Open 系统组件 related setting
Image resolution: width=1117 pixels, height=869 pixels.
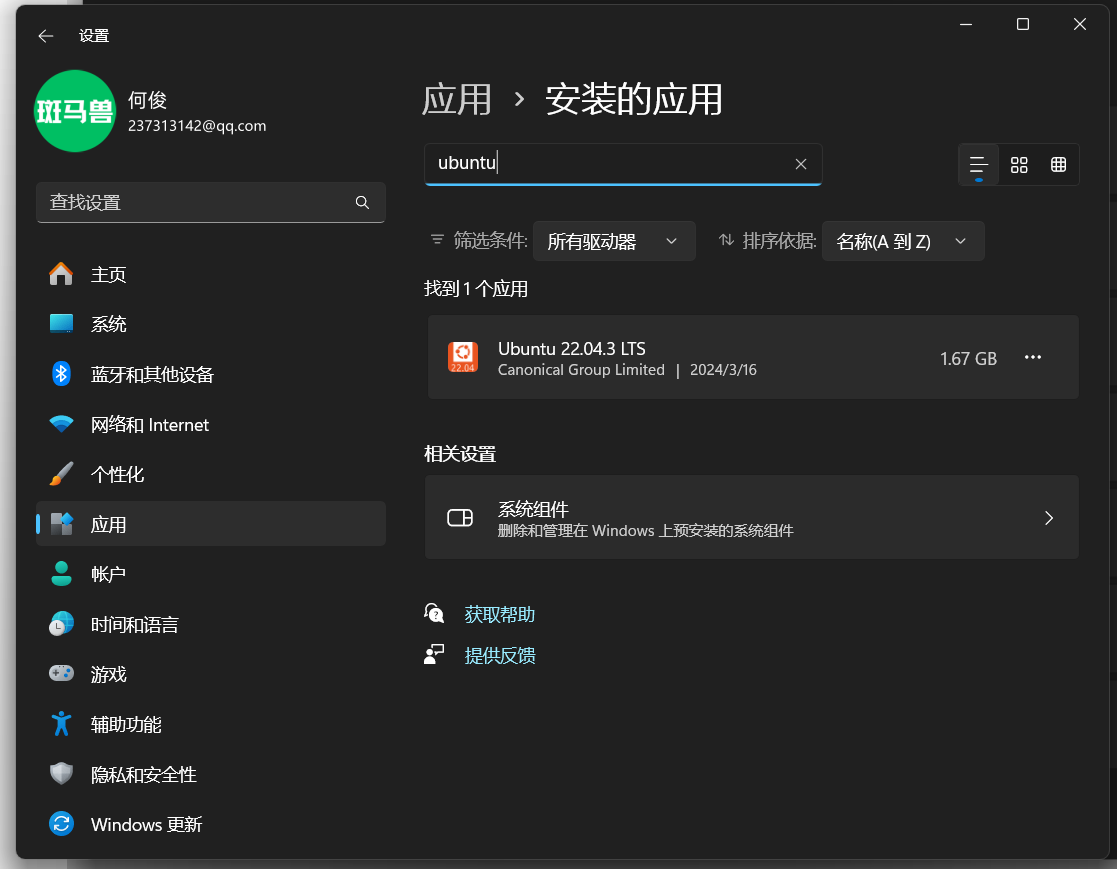pos(752,518)
